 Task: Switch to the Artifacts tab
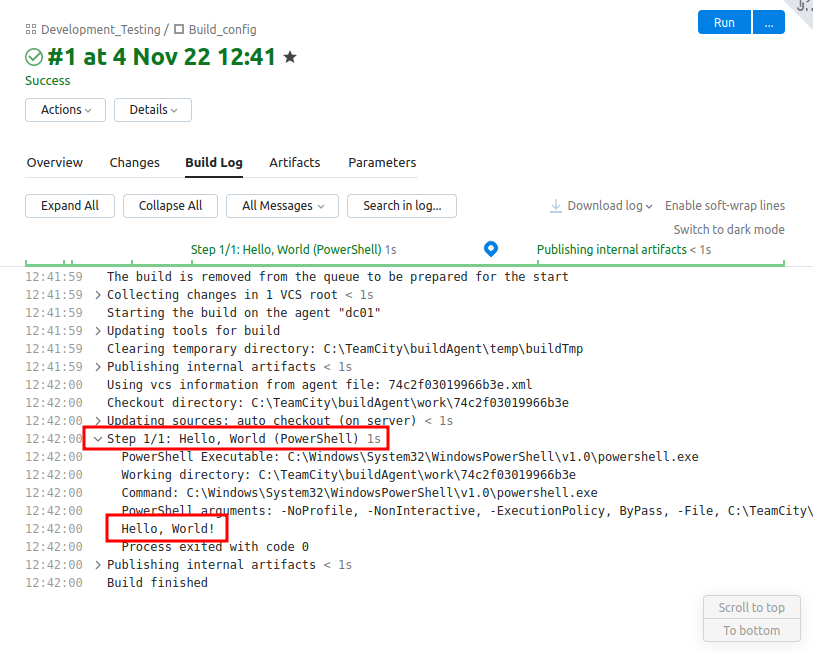pos(294,163)
